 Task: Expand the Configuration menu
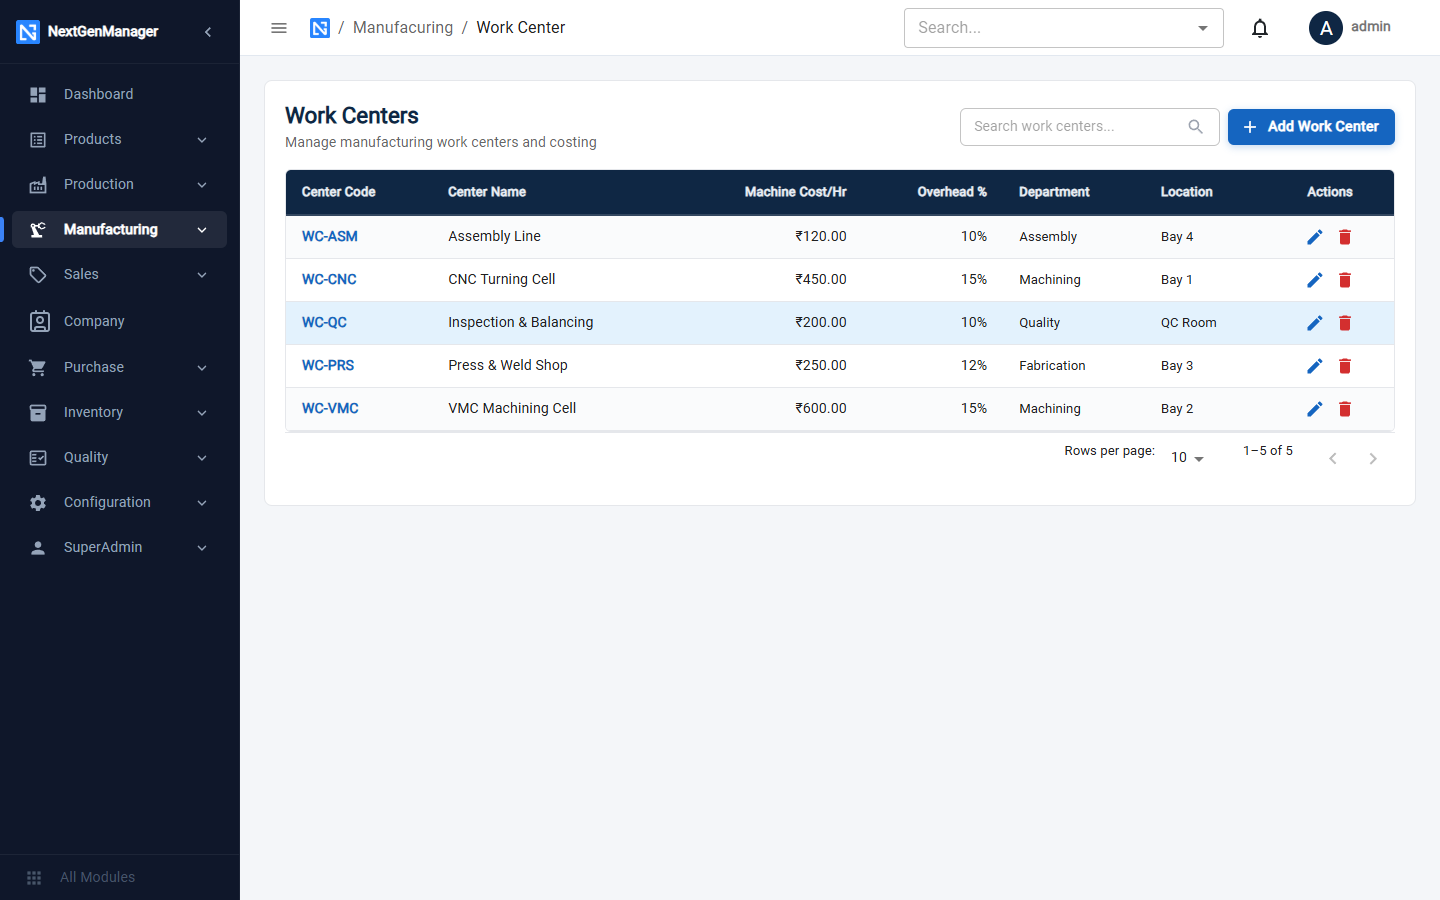click(x=120, y=503)
